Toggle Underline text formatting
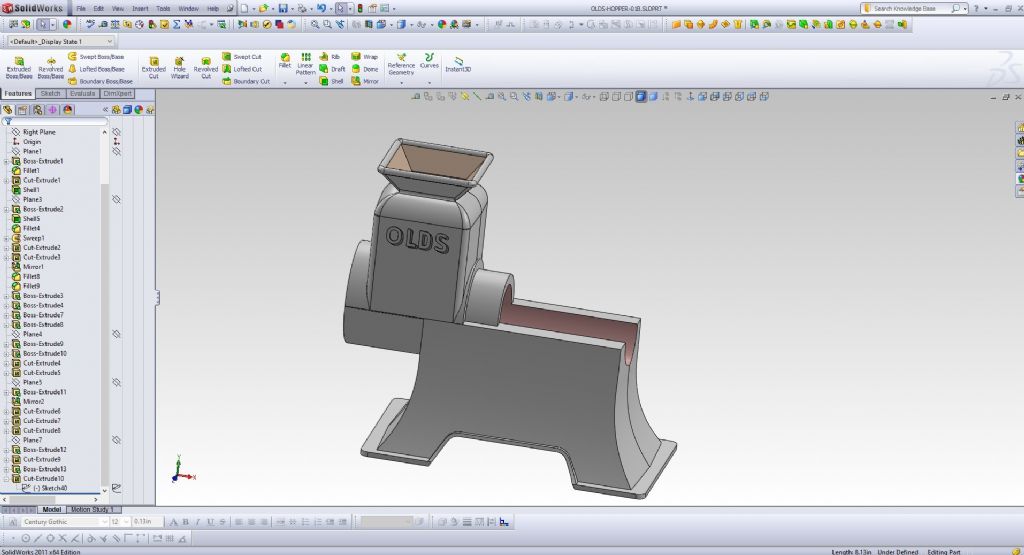The height and width of the screenshot is (555, 1024). [210, 522]
